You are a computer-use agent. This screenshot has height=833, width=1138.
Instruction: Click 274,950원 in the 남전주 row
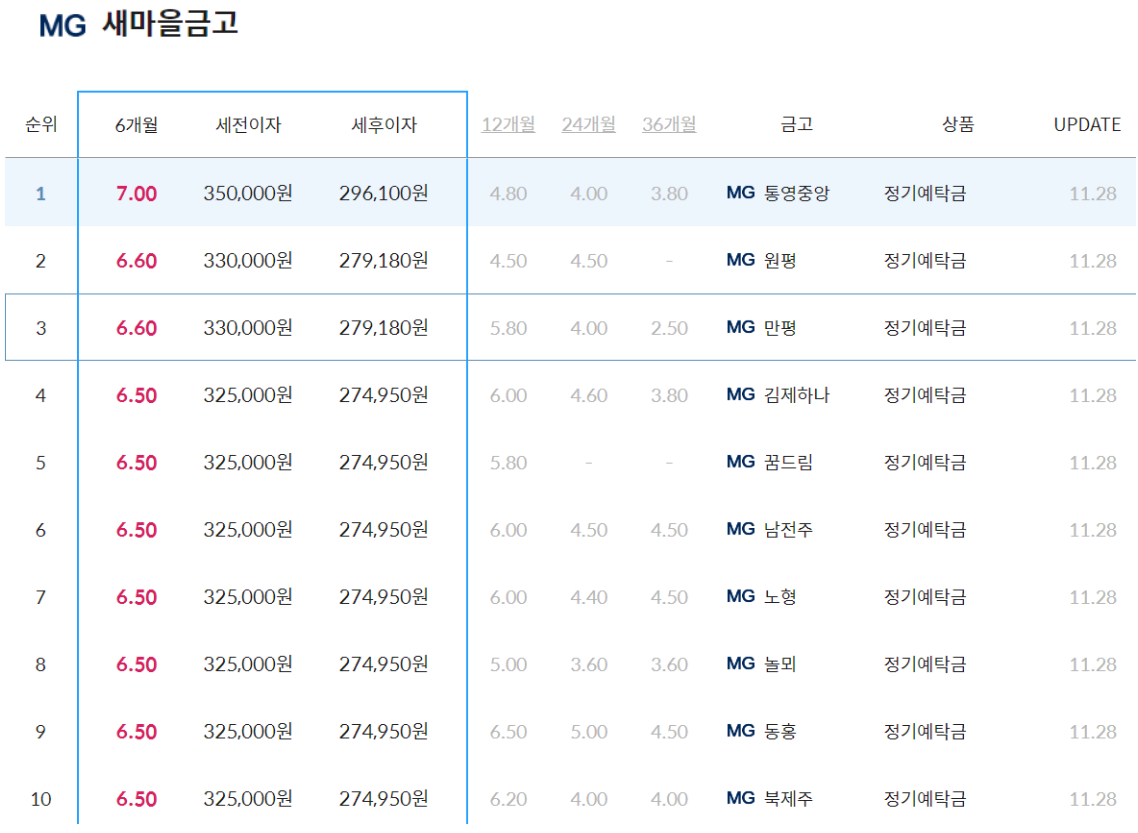[x=384, y=530]
